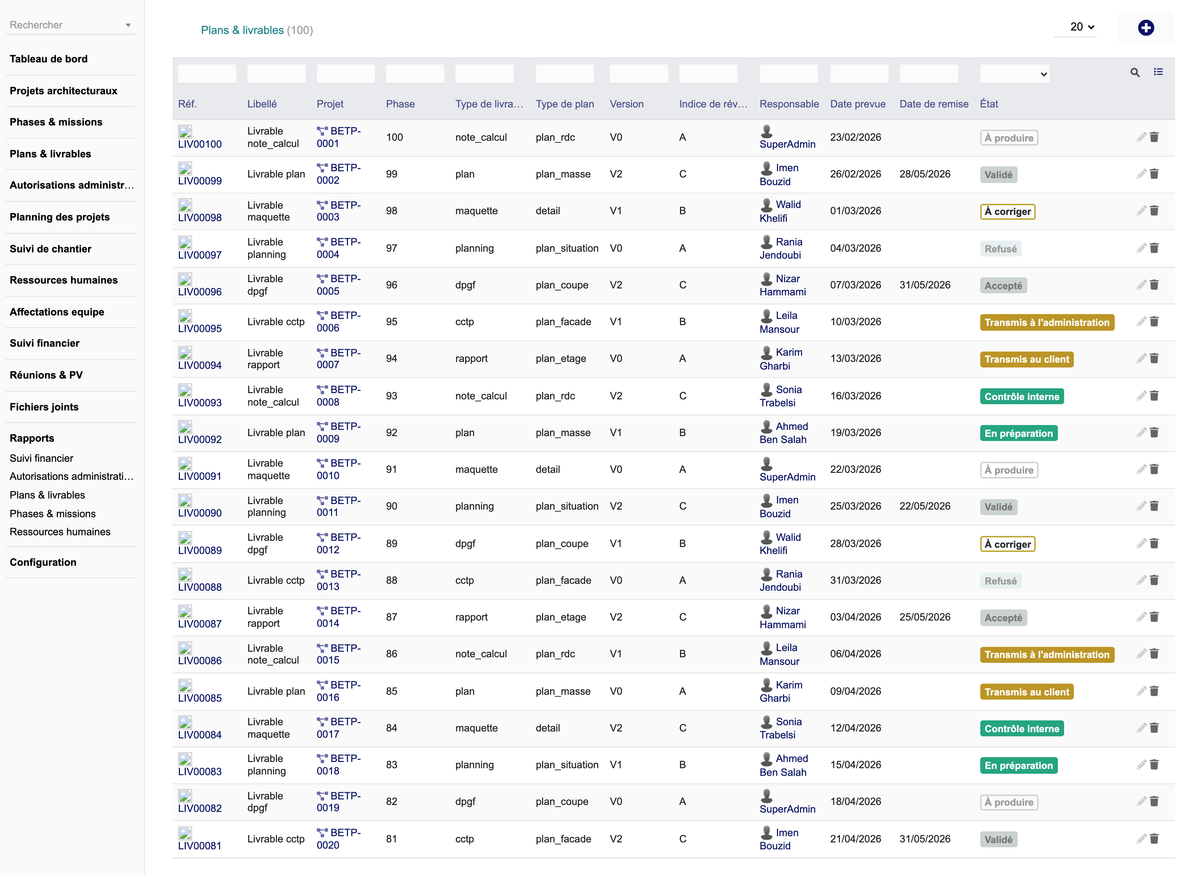Click the 'Accepté' badge in LIV00096 row
This screenshot has height=875, width=1200.
(x=1004, y=285)
